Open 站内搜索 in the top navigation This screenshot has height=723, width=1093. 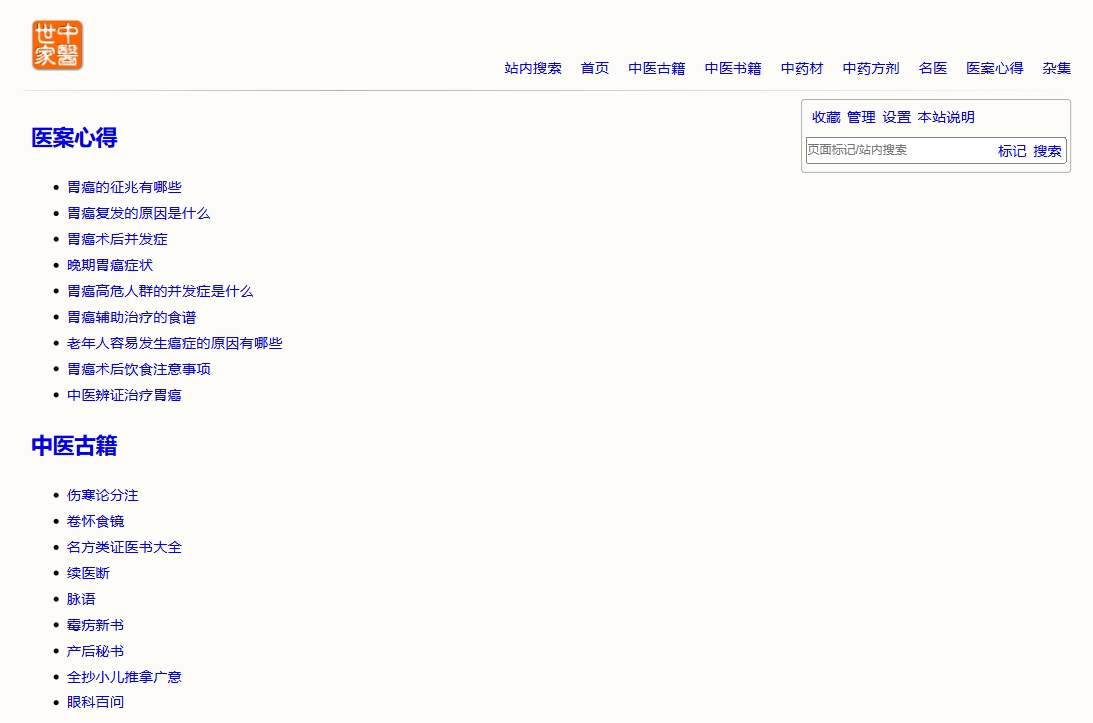pos(533,68)
